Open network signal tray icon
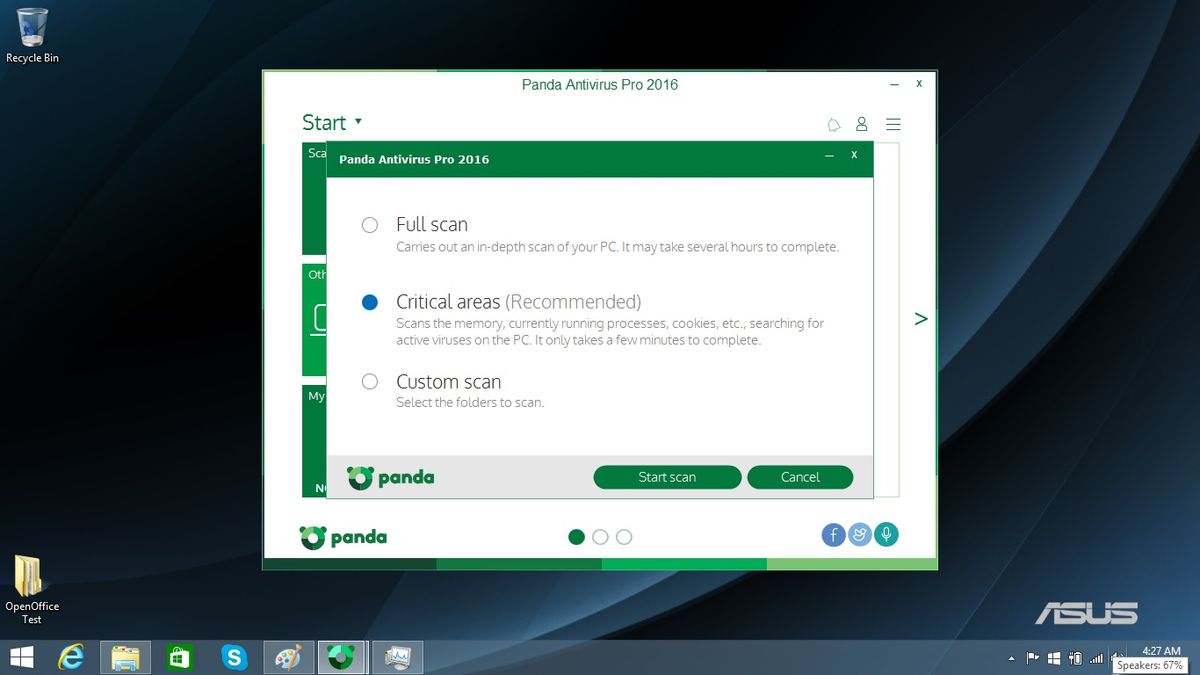This screenshot has height=675, width=1200. [x=1097, y=658]
